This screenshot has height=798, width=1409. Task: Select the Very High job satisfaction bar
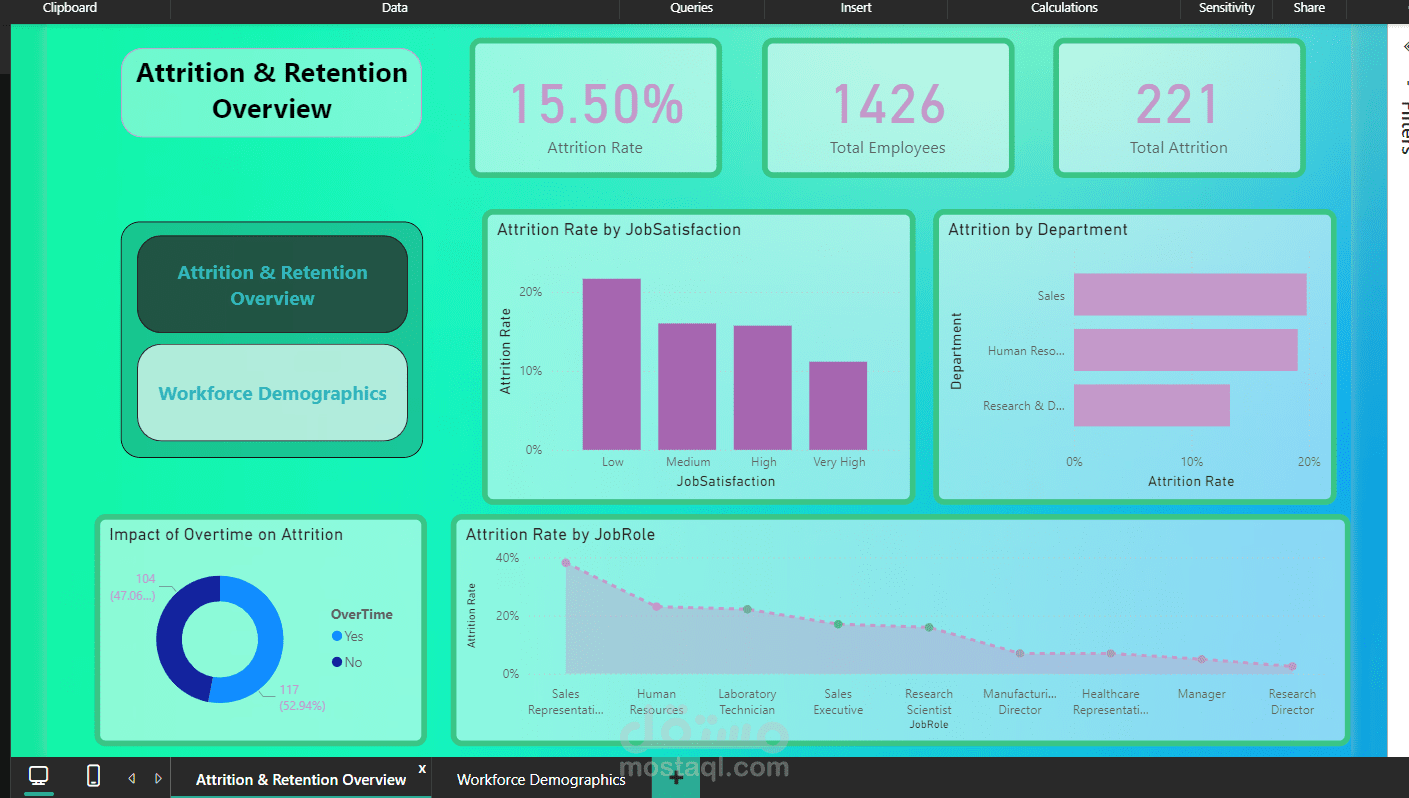[838, 406]
